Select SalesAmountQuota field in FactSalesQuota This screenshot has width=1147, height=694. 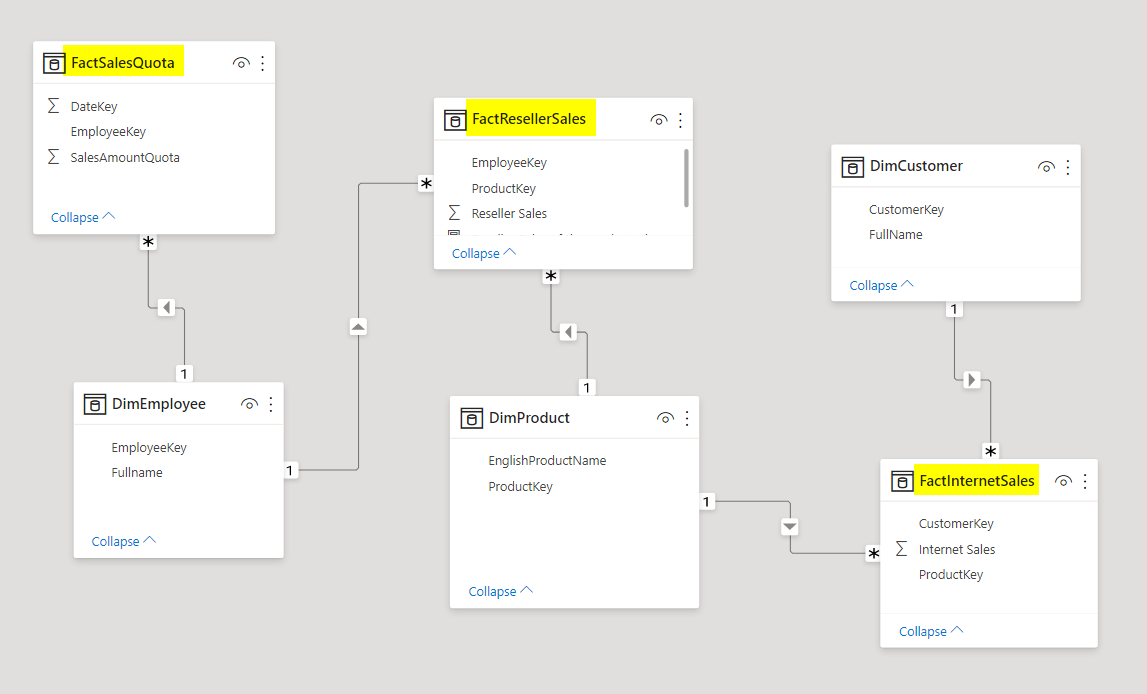coord(125,157)
